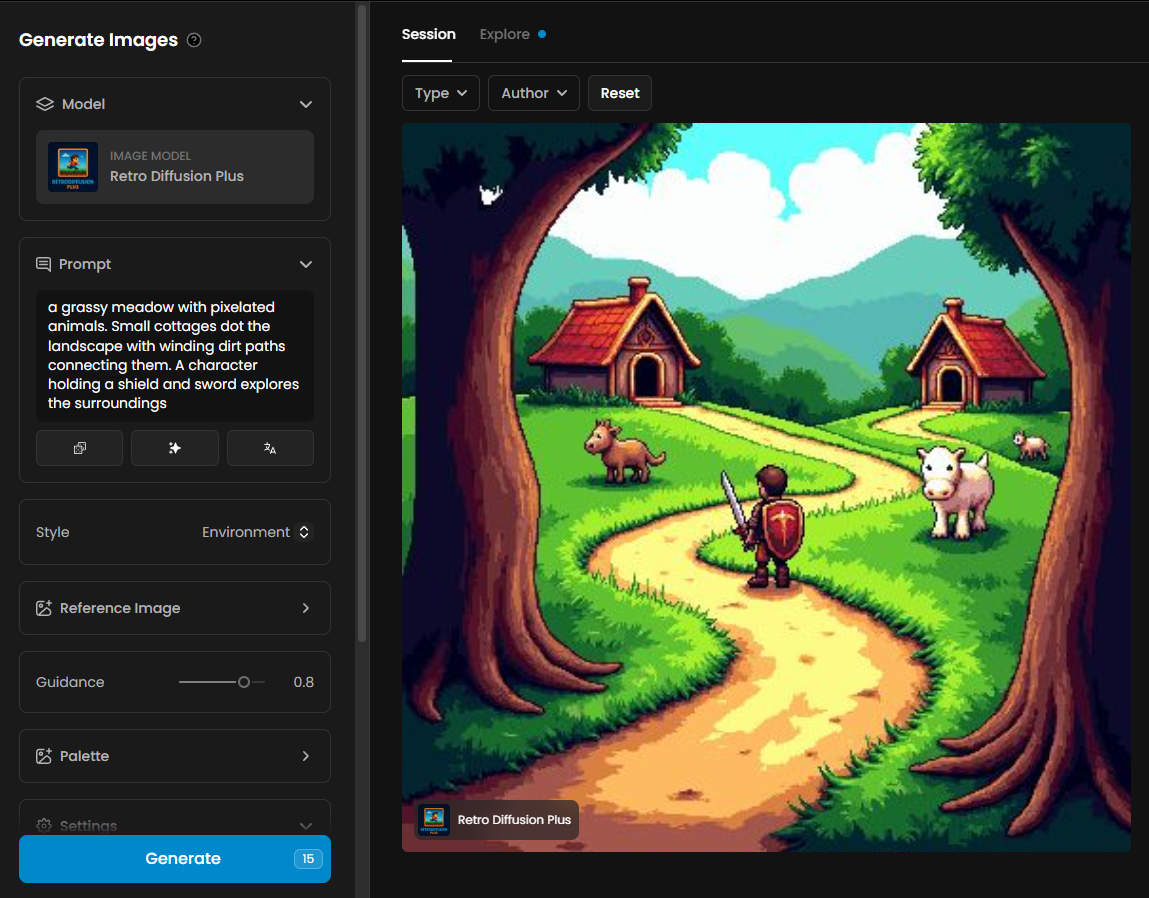Expand the Settings section chevron
This screenshot has width=1149, height=898.
(306, 826)
